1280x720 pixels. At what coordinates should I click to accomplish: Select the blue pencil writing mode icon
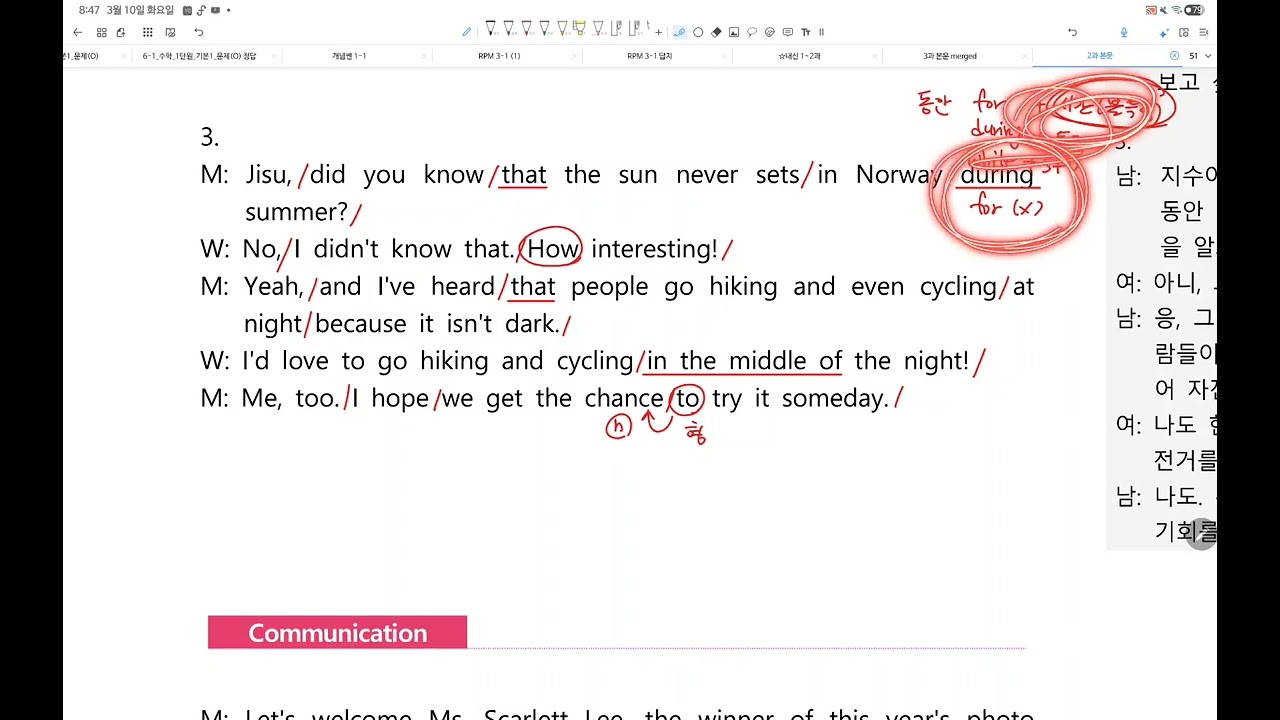tap(467, 32)
